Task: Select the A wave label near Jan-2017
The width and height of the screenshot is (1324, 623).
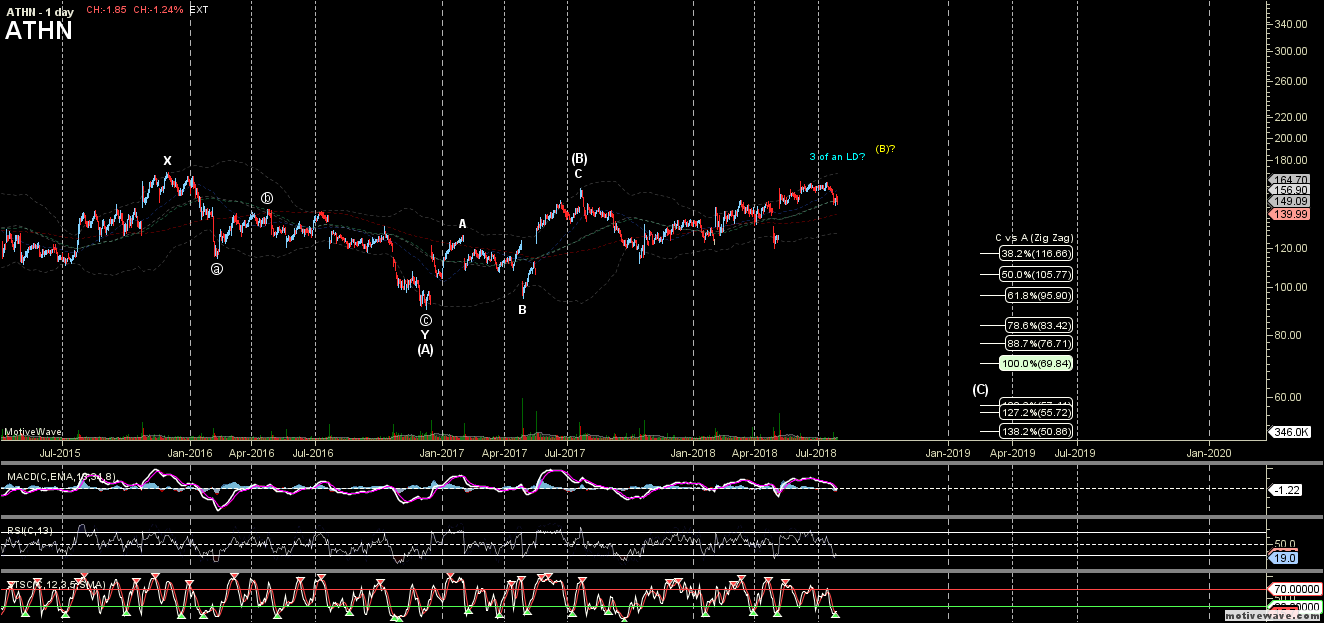Action: point(462,224)
